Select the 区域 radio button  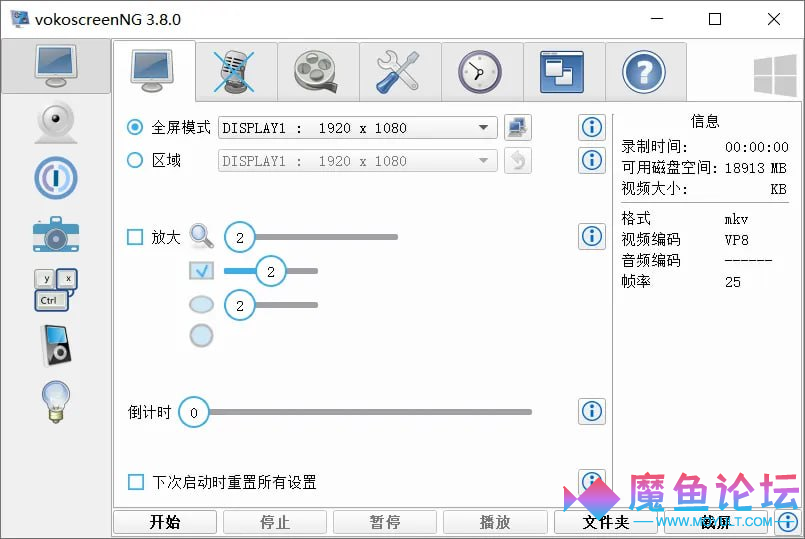click(x=135, y=160)
